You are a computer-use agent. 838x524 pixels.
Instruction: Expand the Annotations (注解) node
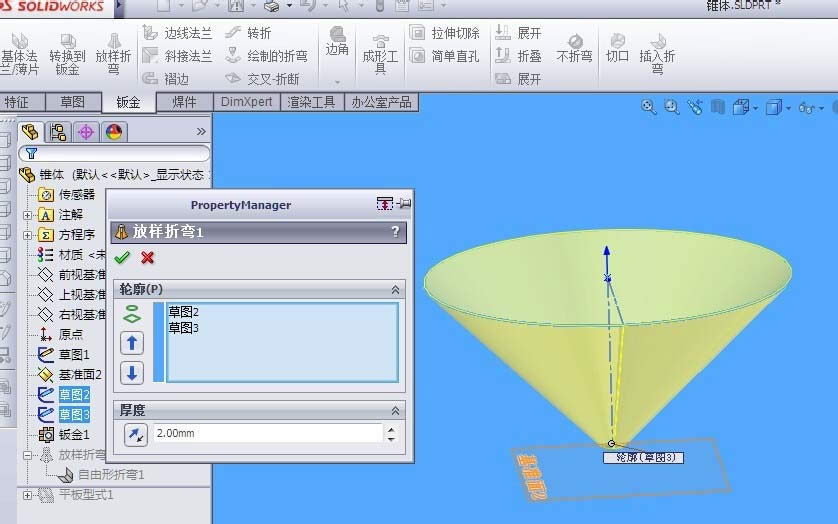(x=27, y=215)
